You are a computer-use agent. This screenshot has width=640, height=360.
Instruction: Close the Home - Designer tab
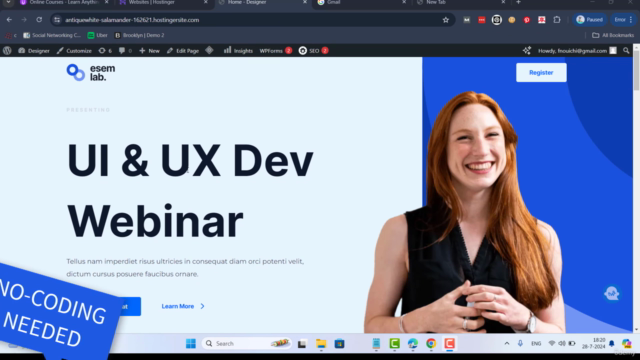coord(304,2)
